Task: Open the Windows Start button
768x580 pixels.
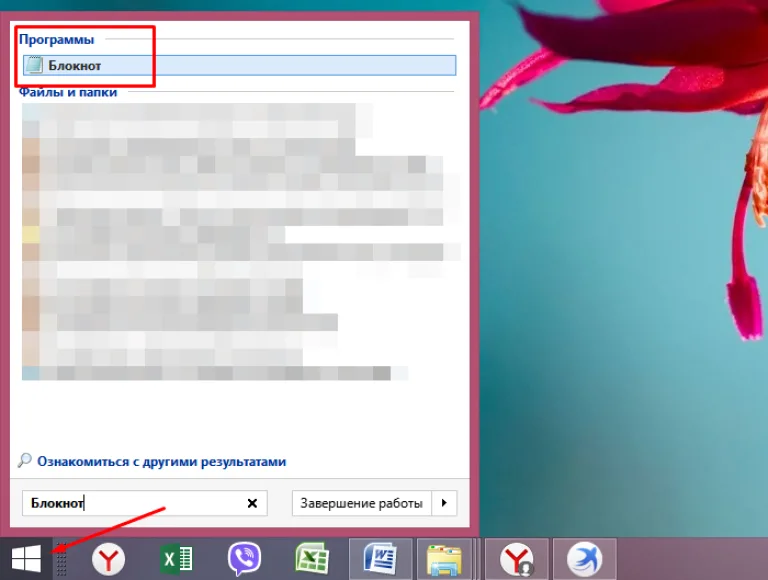Action: click(26, 559)
